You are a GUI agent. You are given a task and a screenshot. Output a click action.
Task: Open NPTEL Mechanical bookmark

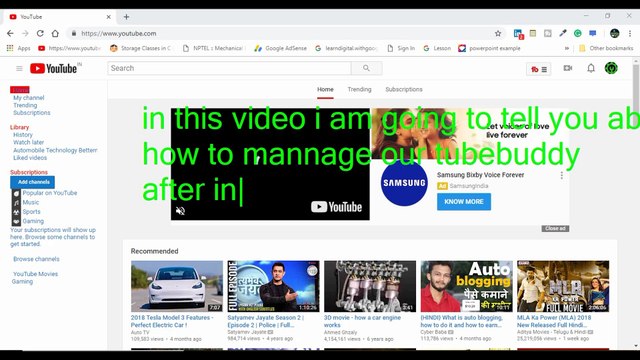pyautogui.click(x=213, y=48)
